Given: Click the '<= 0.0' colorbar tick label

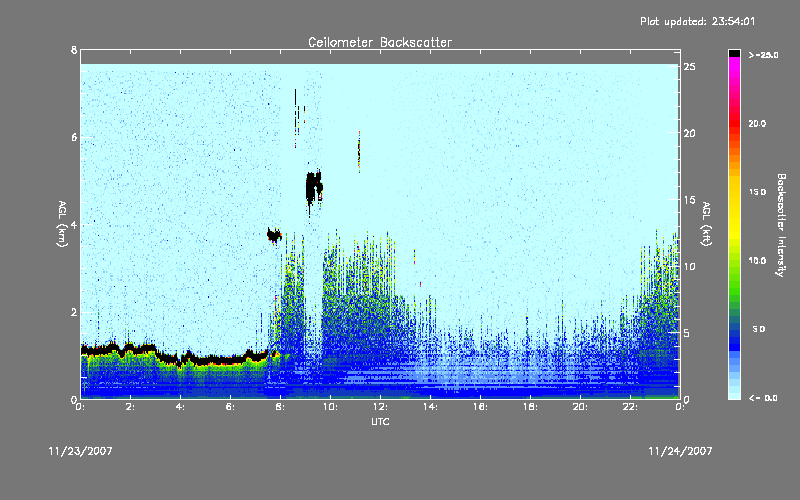Looking at the screenshot, I should [x=763, y=398].
